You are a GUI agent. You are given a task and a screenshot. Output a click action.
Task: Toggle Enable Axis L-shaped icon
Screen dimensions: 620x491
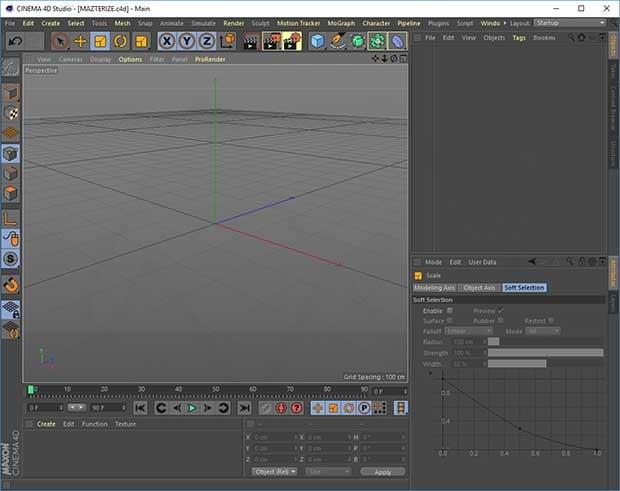click(x=11, y=218)
